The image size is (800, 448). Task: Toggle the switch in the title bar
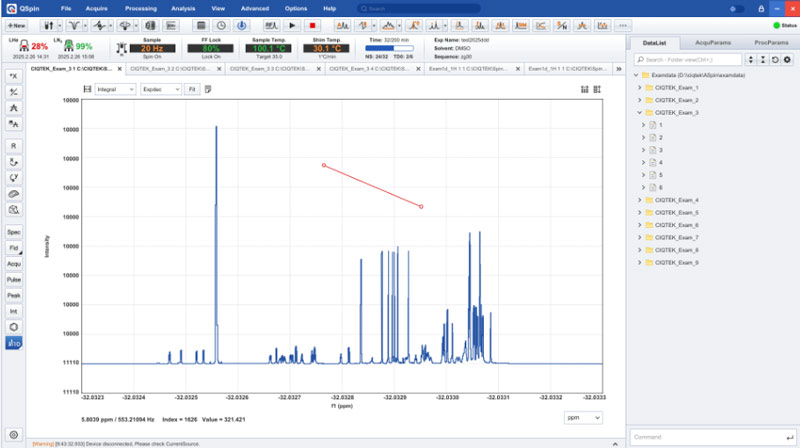(737, 8)
